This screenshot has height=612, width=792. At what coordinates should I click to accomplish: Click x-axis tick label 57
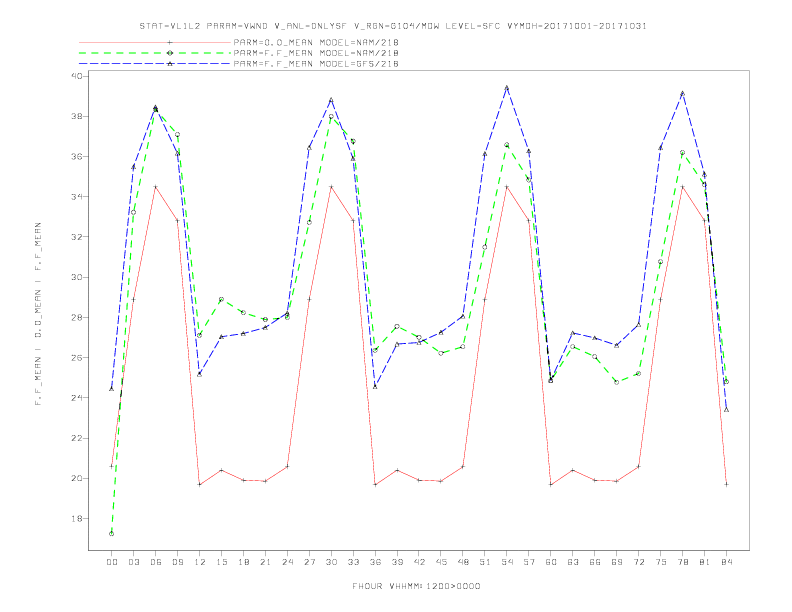pos(529,562)
